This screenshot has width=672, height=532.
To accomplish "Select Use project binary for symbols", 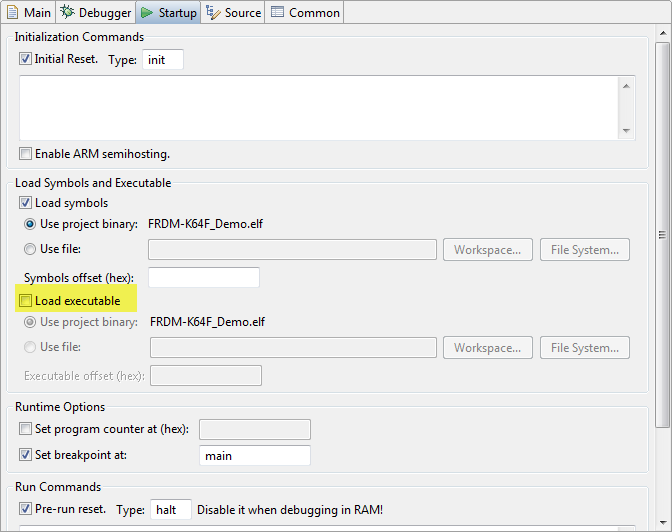I will pyautogui.click(x=30, y=224).
